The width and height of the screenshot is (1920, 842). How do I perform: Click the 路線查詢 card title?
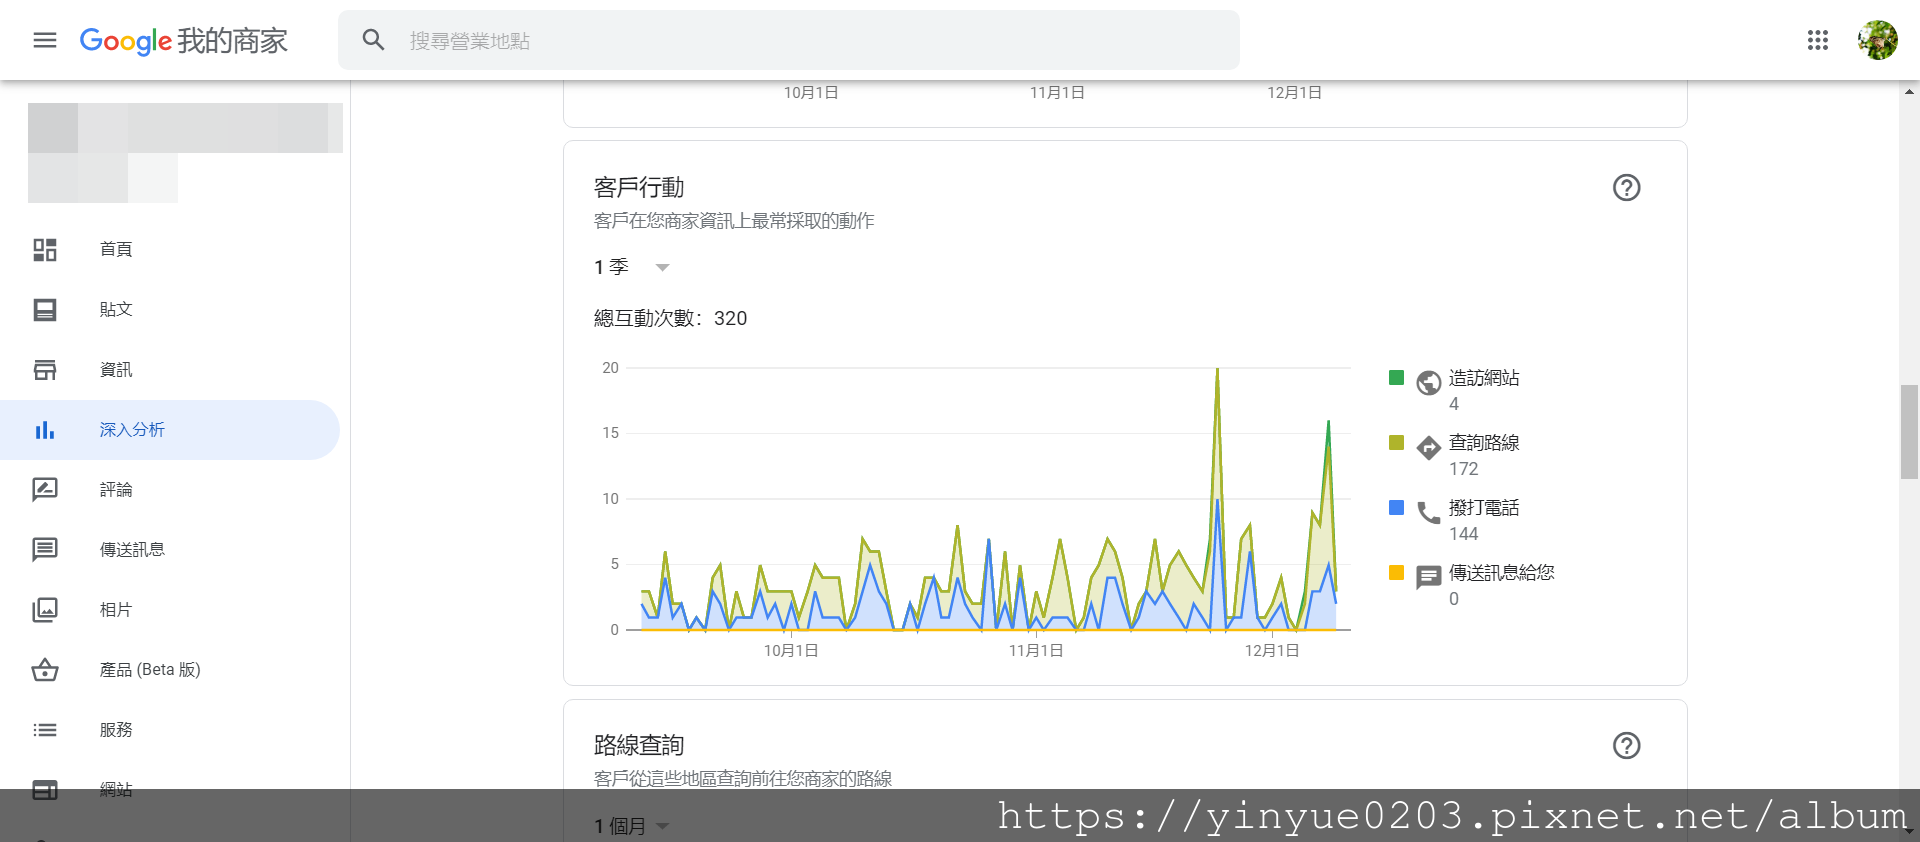[x=639, y=745]
